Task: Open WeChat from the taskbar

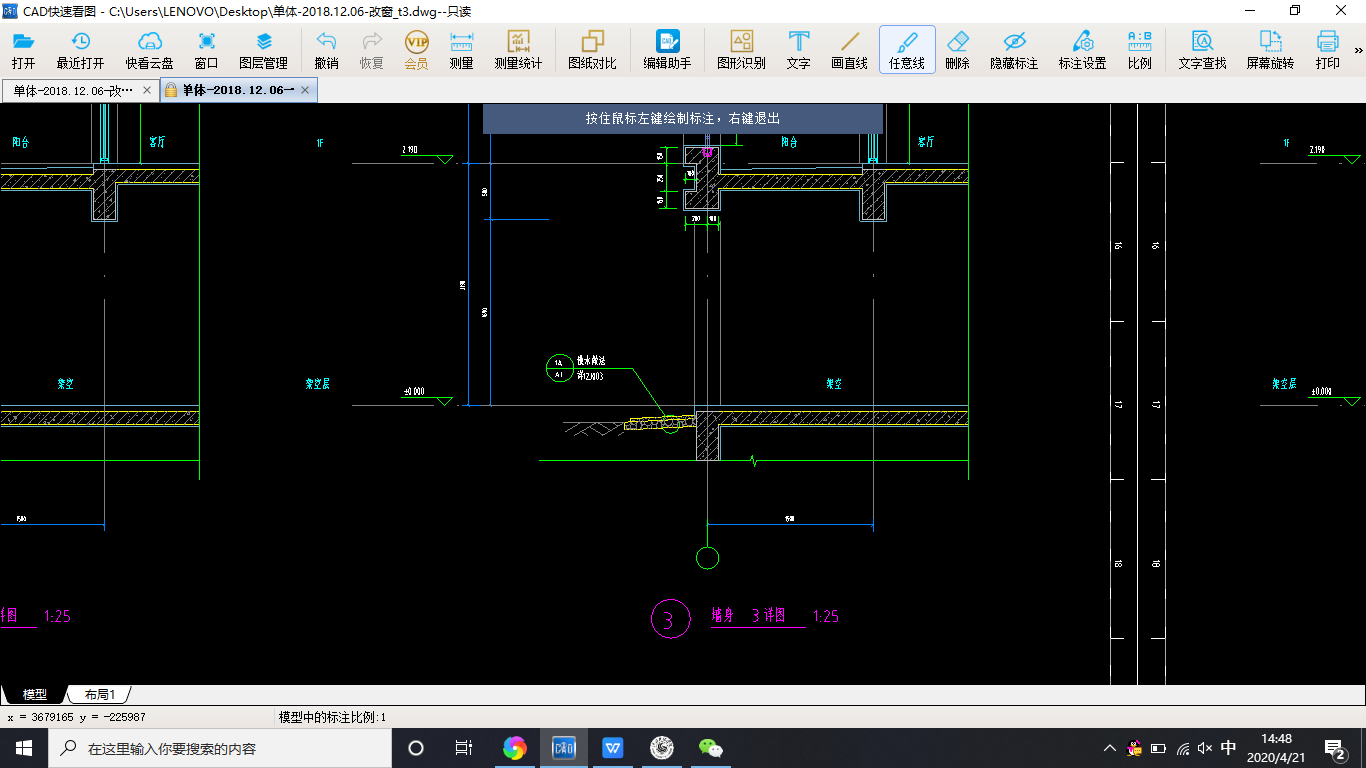Action: (710, 747)
